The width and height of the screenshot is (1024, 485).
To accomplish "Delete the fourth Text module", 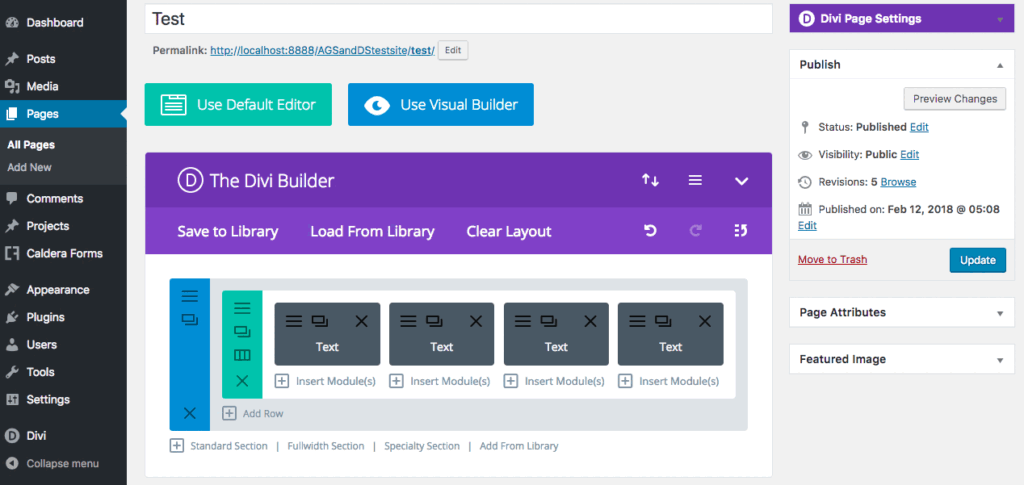I will tap(705, 321).
